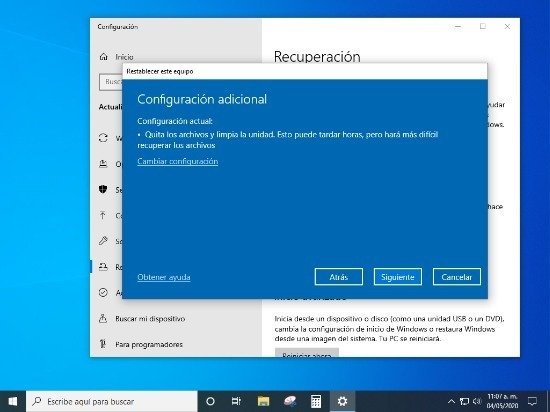The height and width of the screenshot is (412, 550).
Task: Cancel the reset with Cancelar
Action: click(457, 277)
